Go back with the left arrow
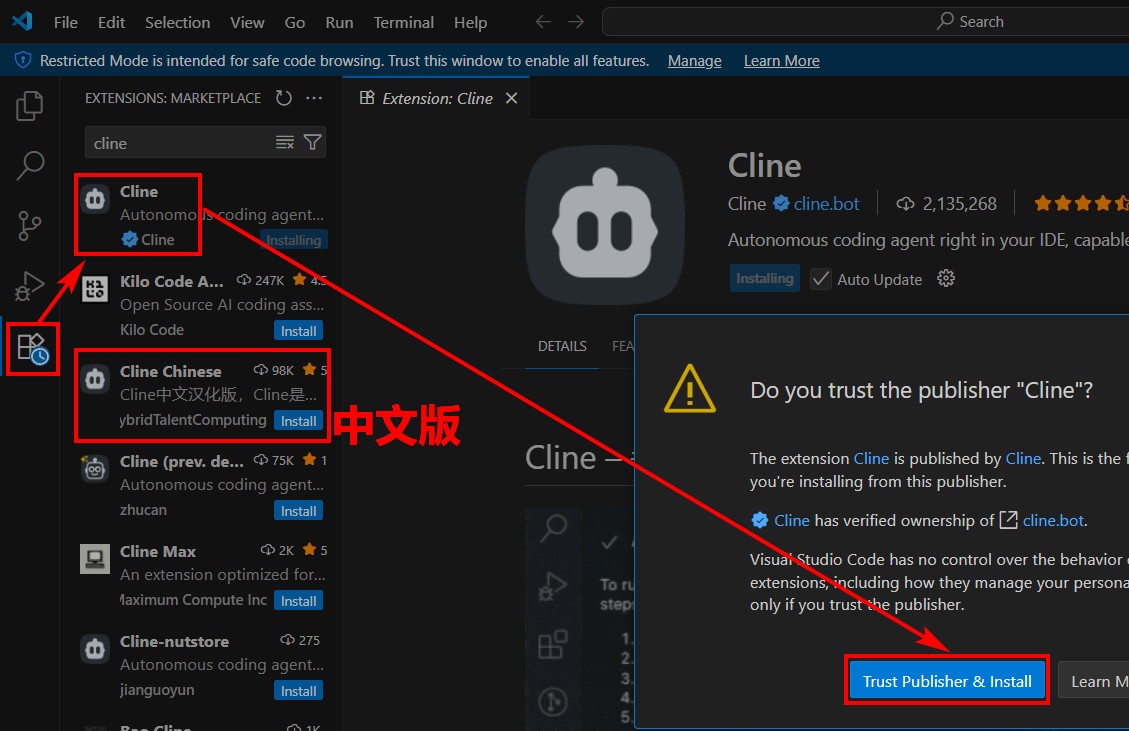 point(543,22)
